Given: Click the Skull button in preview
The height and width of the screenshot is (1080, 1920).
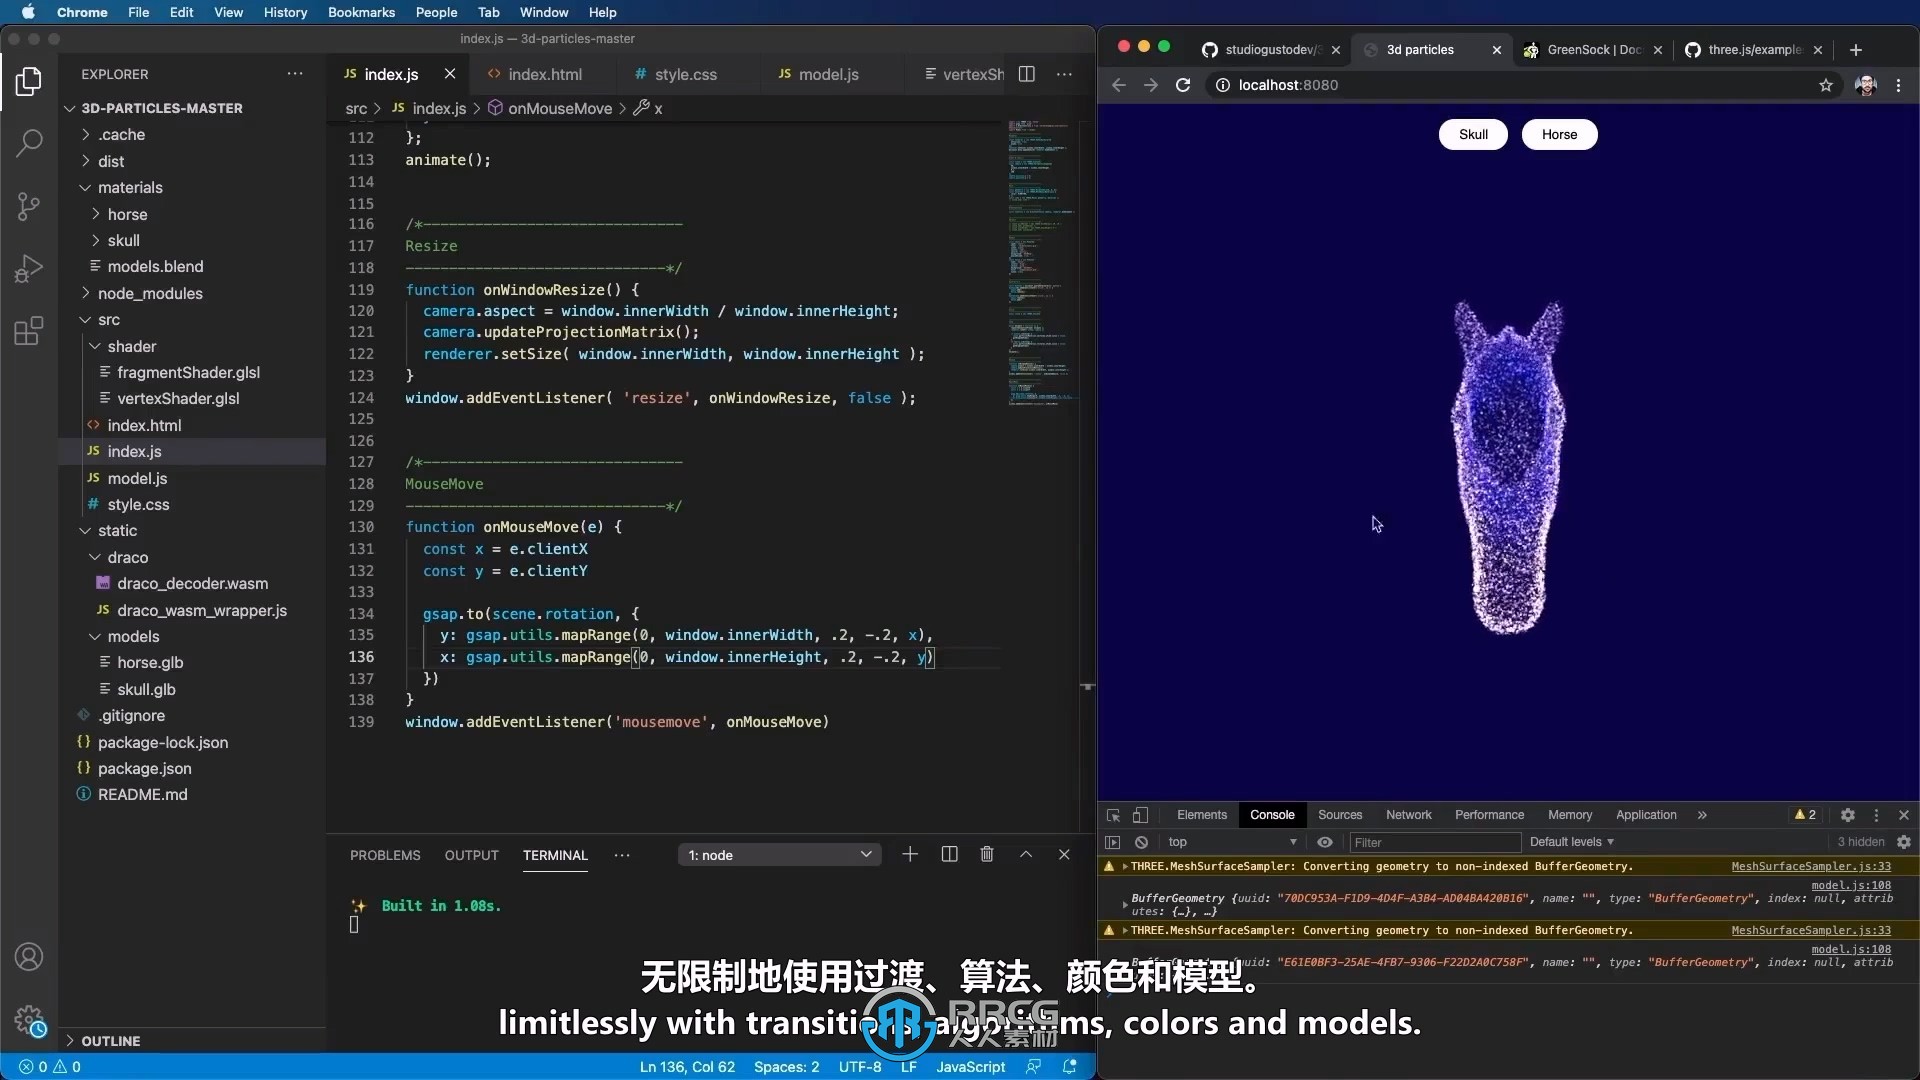Looking at the screenshot, I should (1474, 135).
